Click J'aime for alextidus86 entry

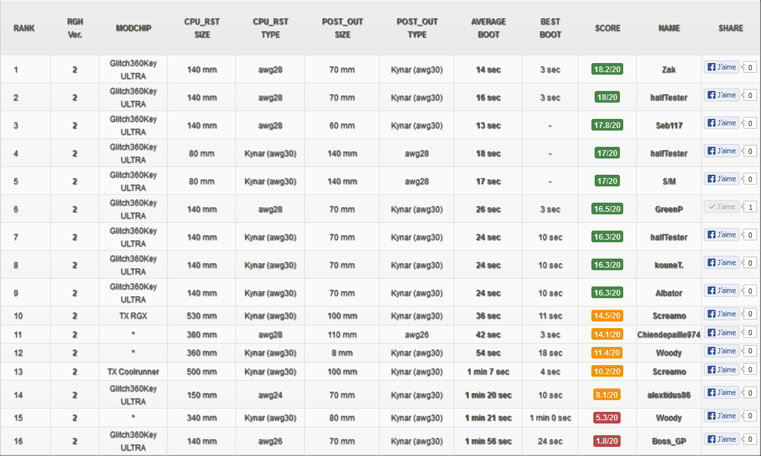pos(722,392)
